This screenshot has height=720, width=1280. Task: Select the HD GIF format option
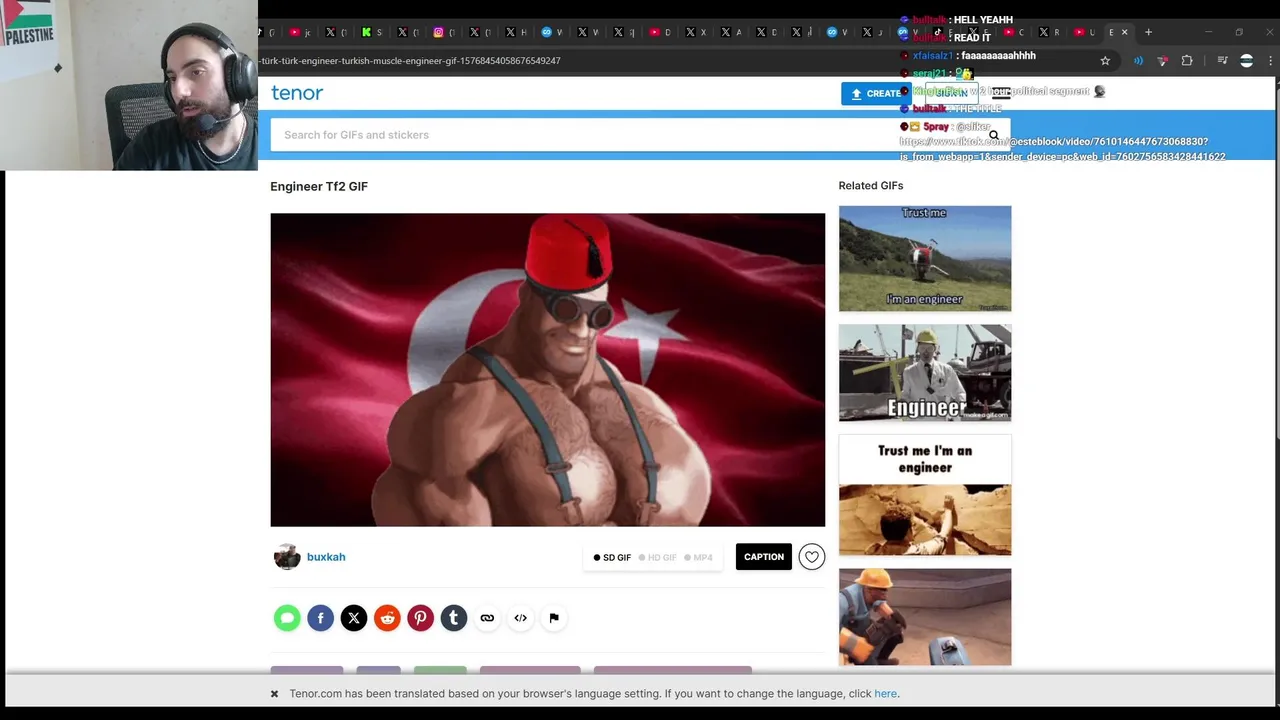coord(658,558)
